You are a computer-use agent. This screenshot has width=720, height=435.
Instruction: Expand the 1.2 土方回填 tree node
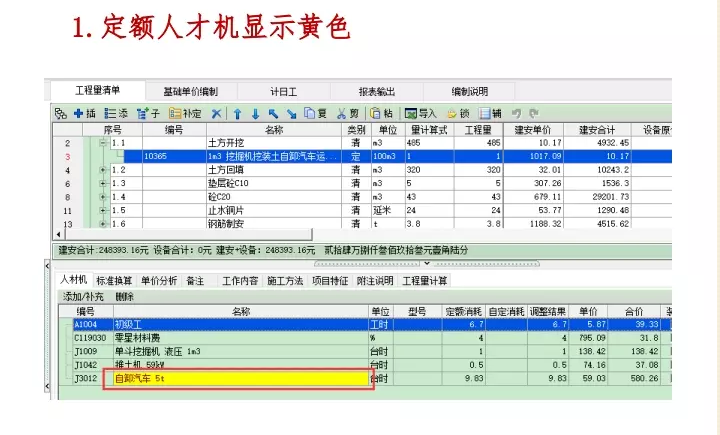coord(103,171)
